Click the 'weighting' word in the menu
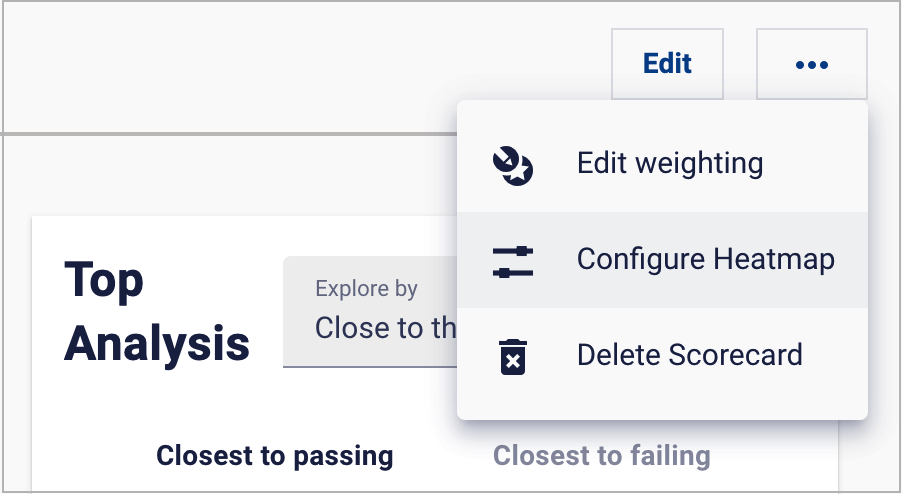This screenshot has width=902, height=494. coord(700,164)
